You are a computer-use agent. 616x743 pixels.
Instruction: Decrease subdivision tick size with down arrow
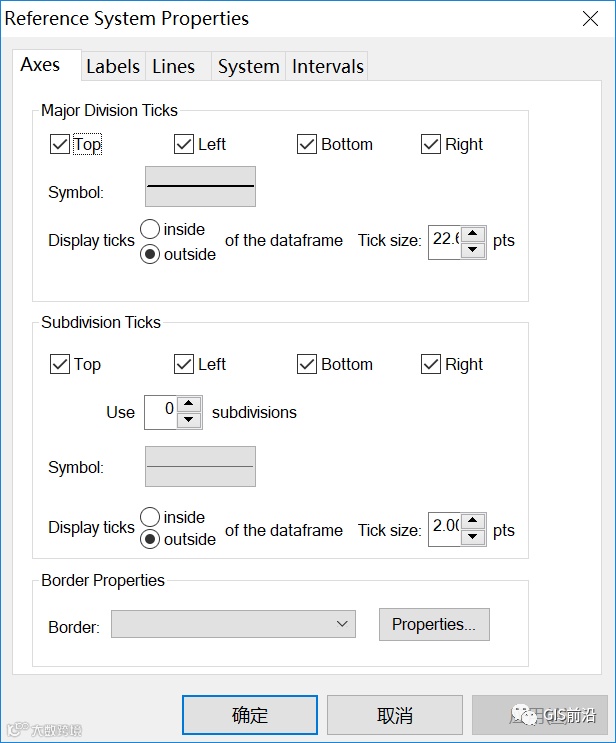(472, 537)
